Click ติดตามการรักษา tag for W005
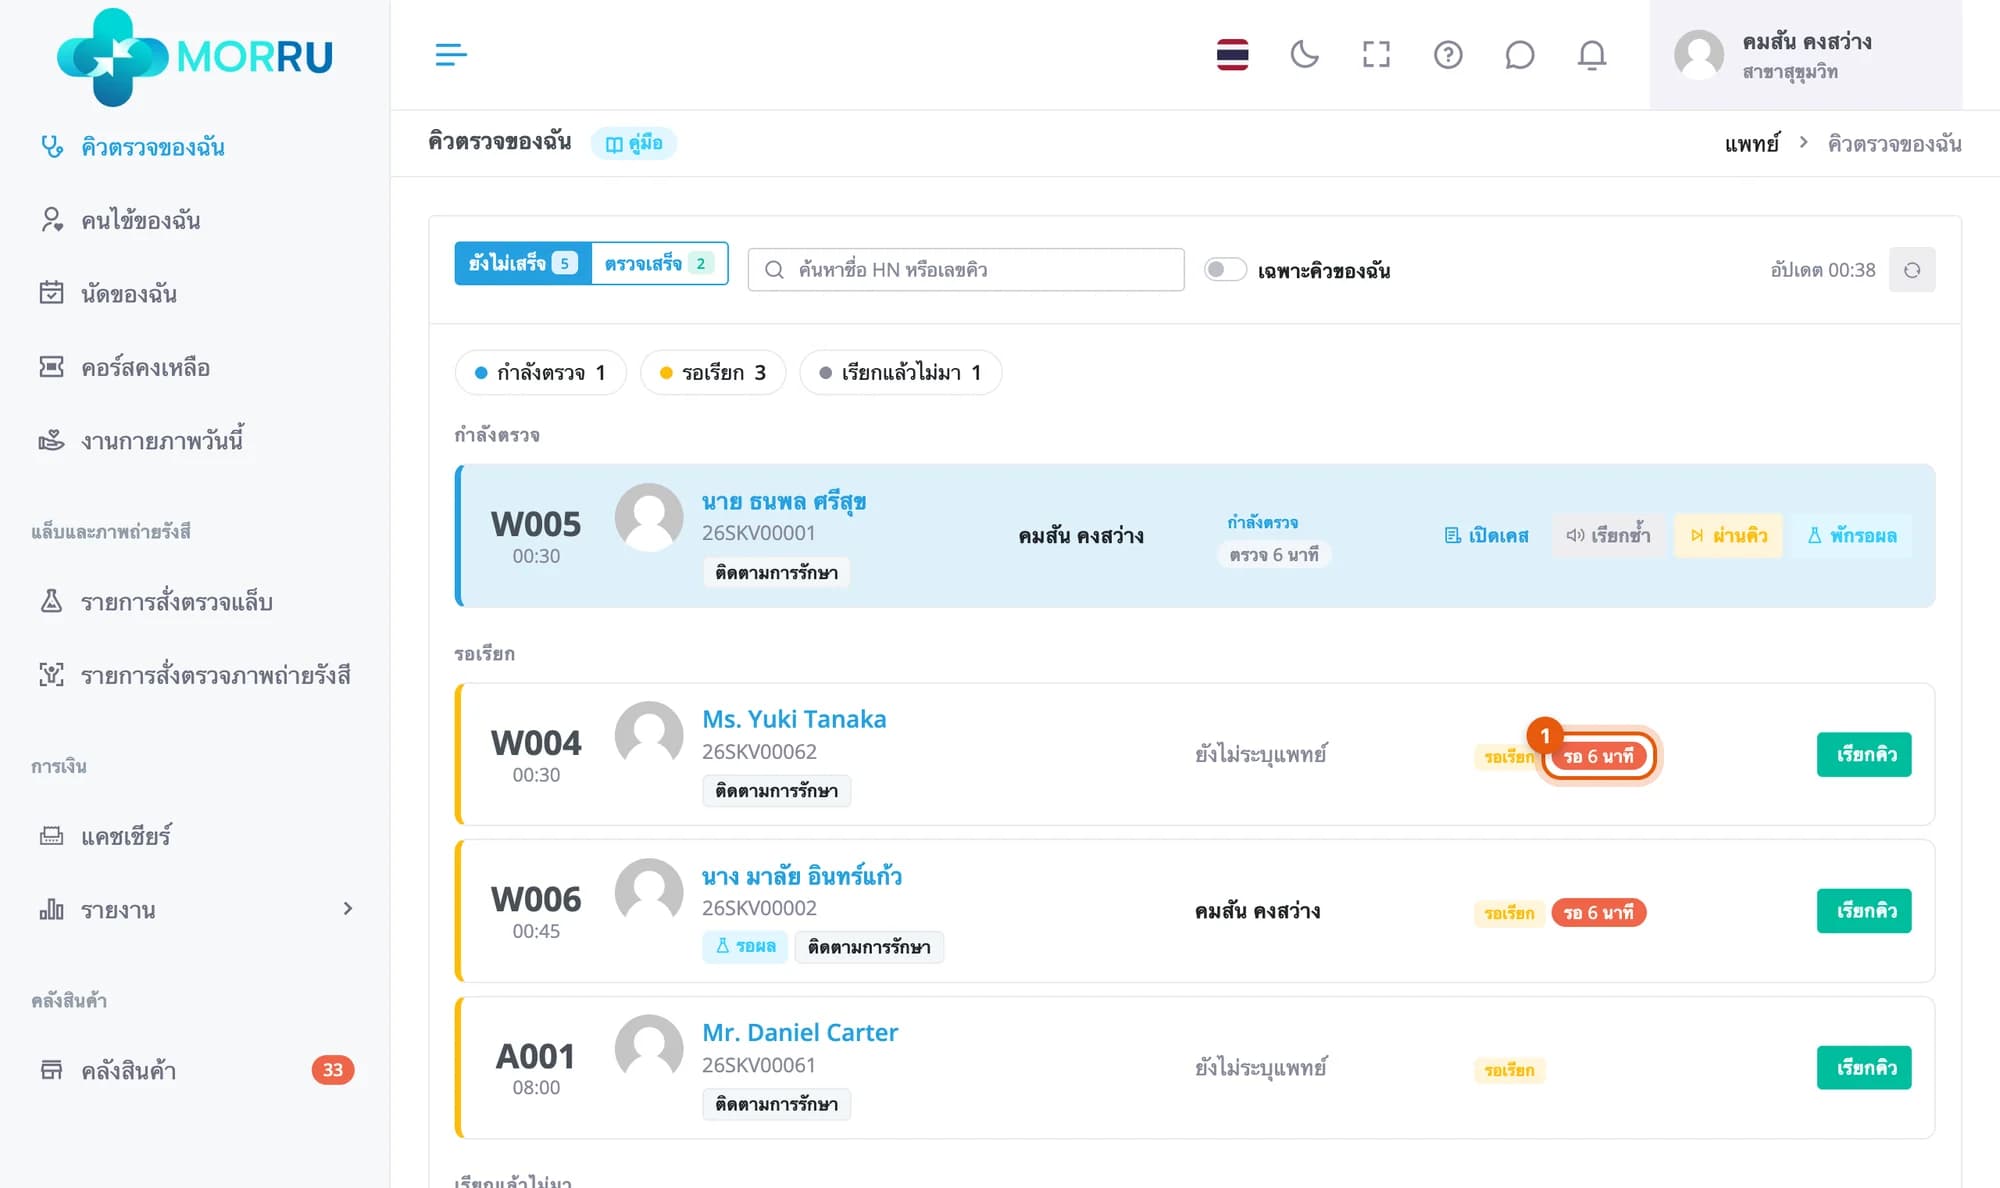The width and height of the screenshot is (2000, 1188). coord(776,573)
